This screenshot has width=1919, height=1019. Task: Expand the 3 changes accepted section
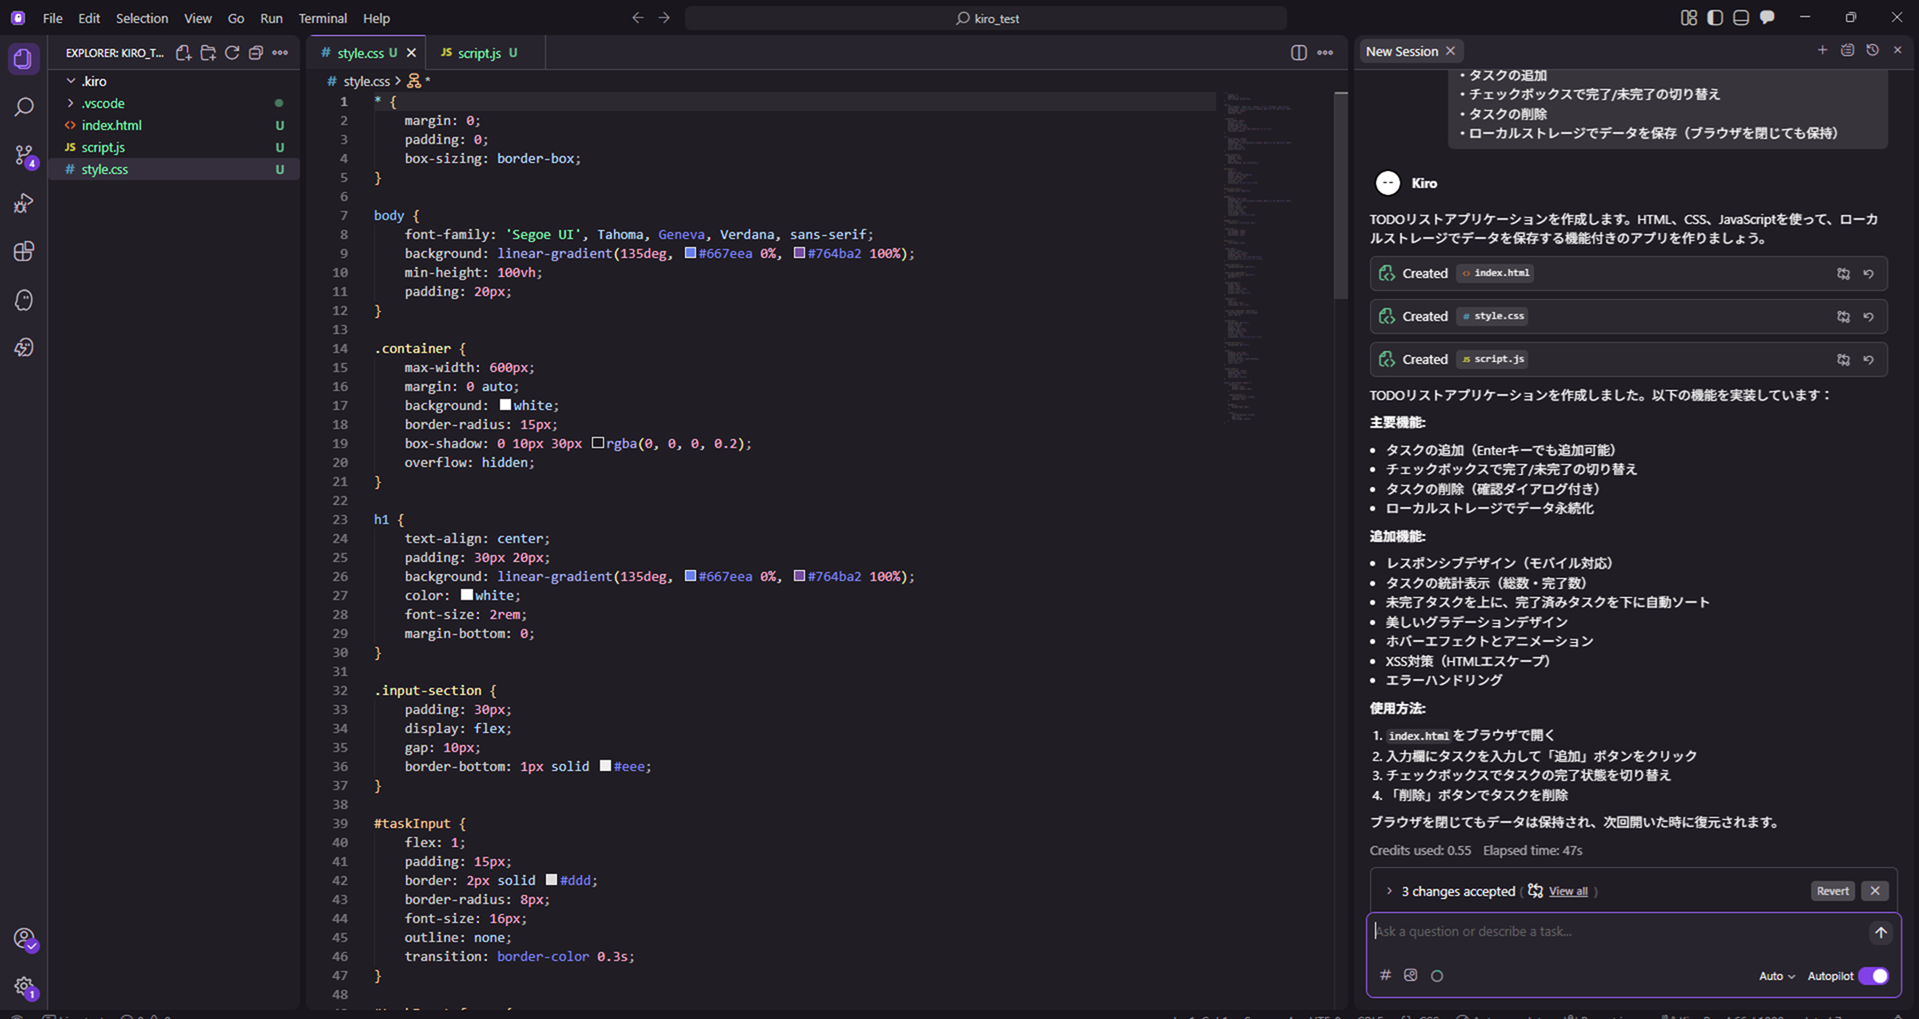click(x=1389, y=891)
